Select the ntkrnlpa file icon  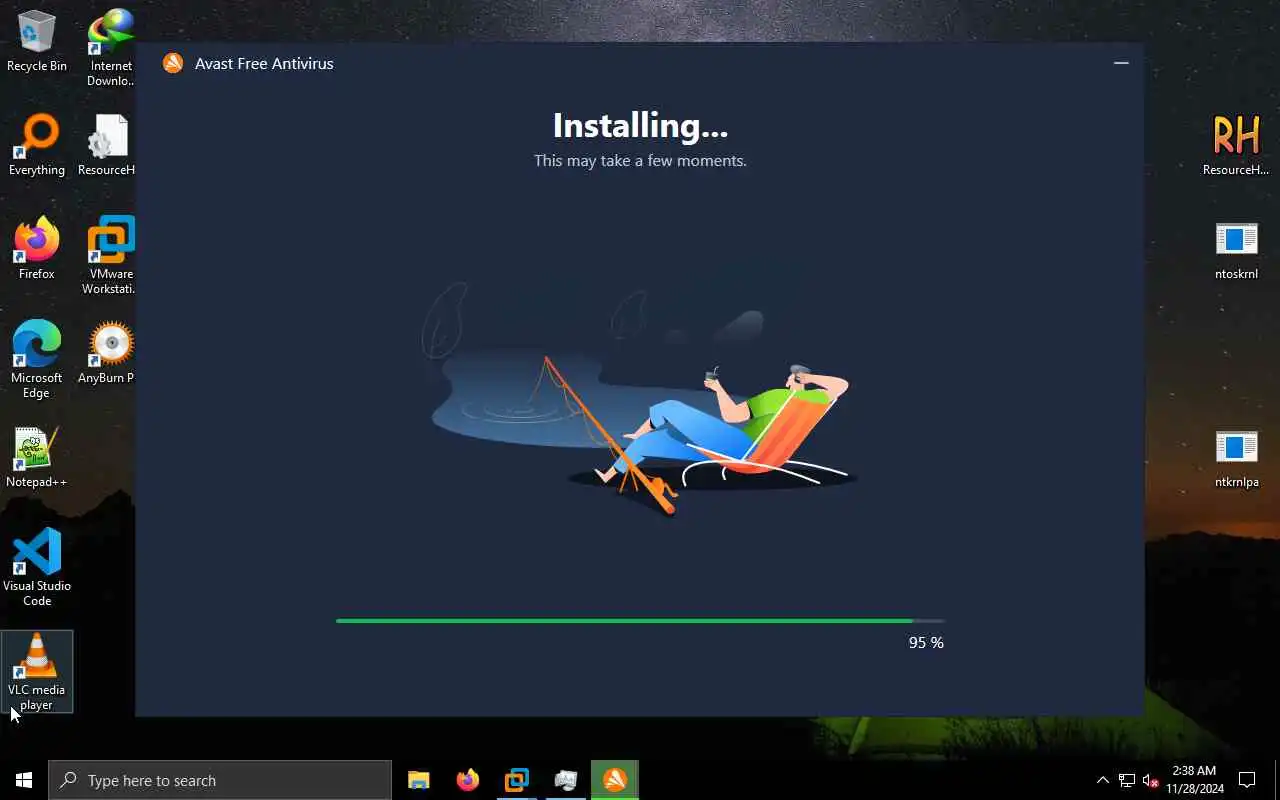tap(1236, 458)
